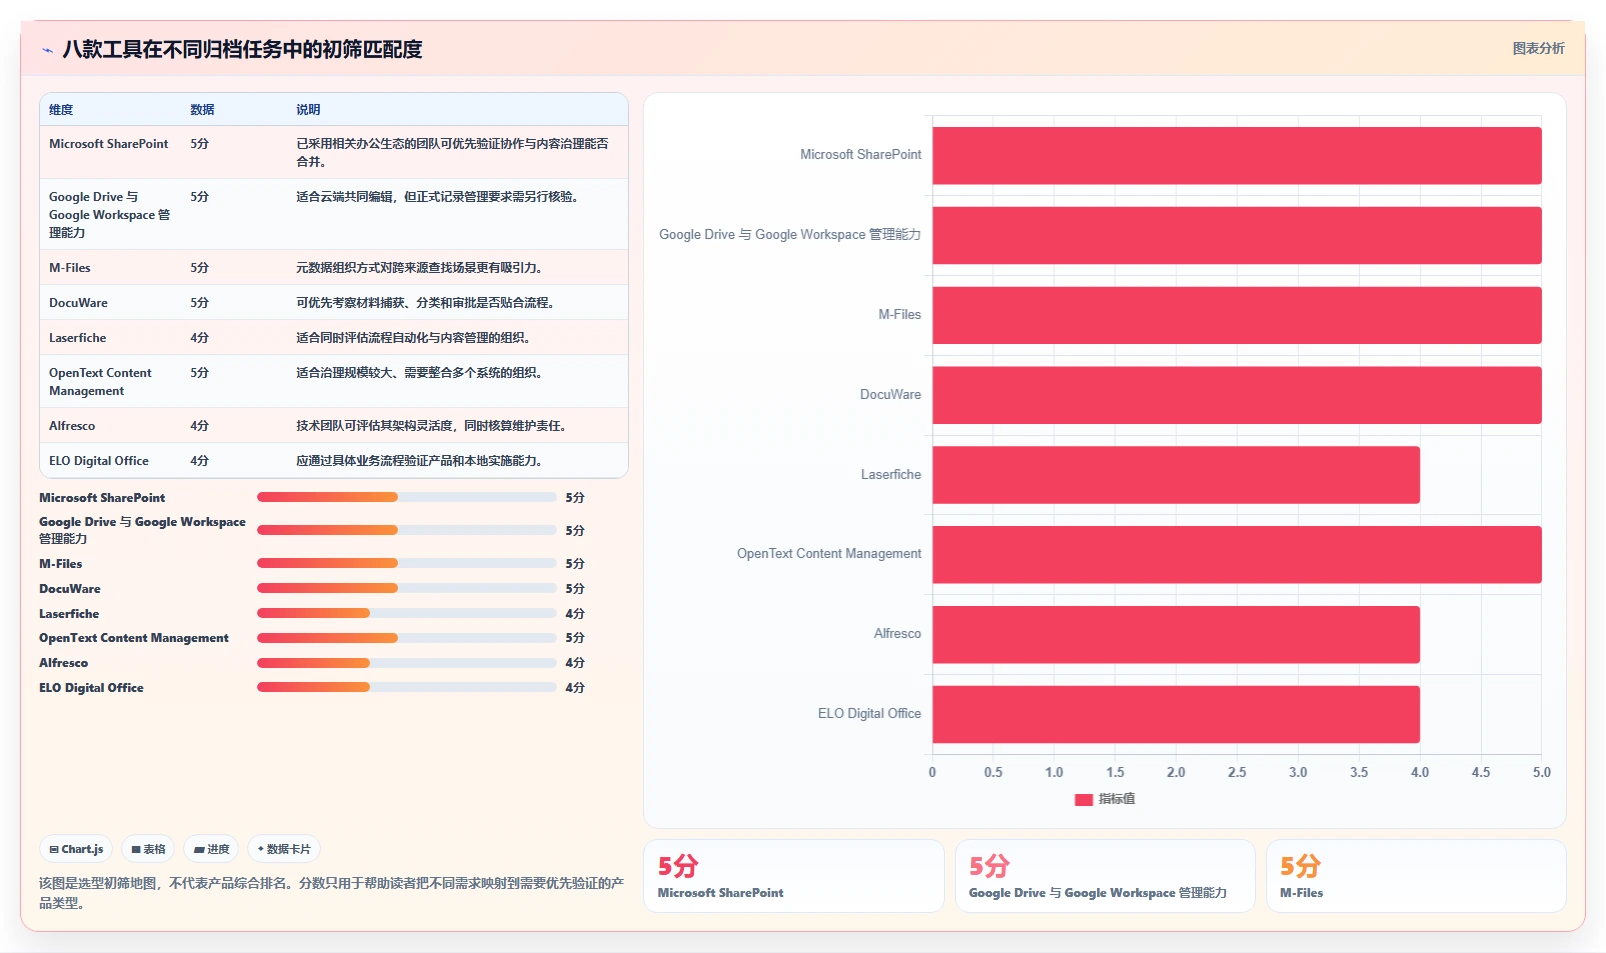The image size is (1606, 953).
Task: Click the Microsoft SharePoint progress bar
Action: coord(407,497)
